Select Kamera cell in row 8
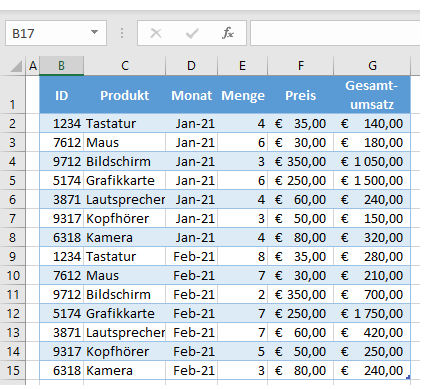Viewport: 432px width, 389px height. click(125, 237)
